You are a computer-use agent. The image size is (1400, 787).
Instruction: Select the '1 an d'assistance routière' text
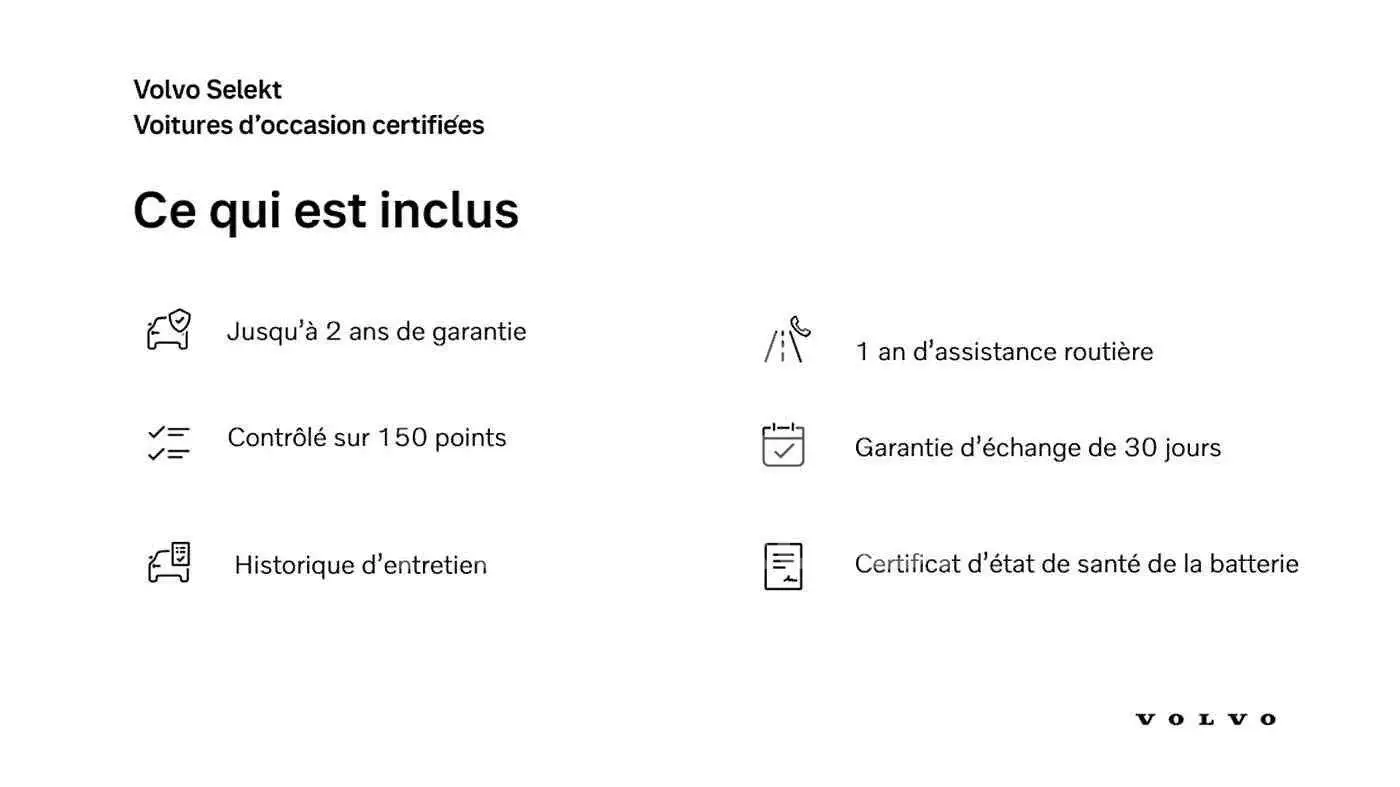pos(1004,351)
